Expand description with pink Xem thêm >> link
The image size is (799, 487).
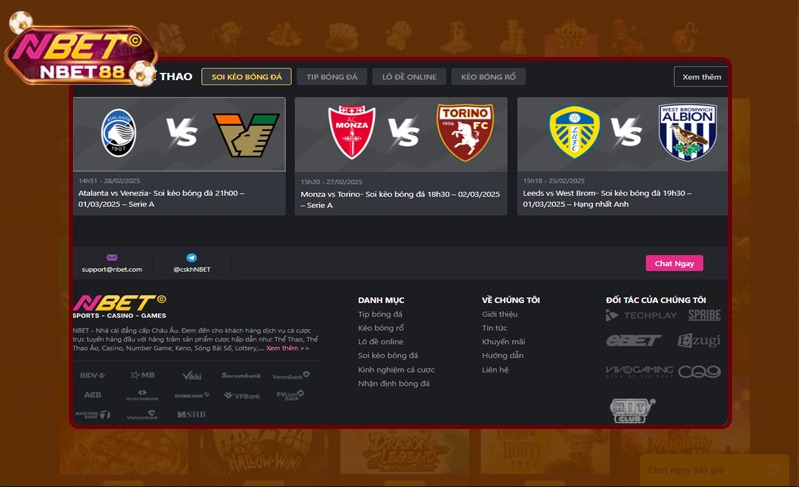click(287, 348)
